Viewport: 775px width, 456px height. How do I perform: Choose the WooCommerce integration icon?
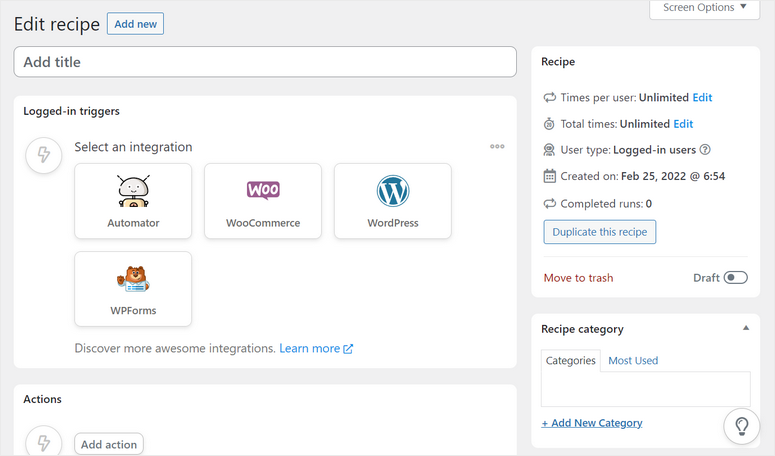pos(263,190)
